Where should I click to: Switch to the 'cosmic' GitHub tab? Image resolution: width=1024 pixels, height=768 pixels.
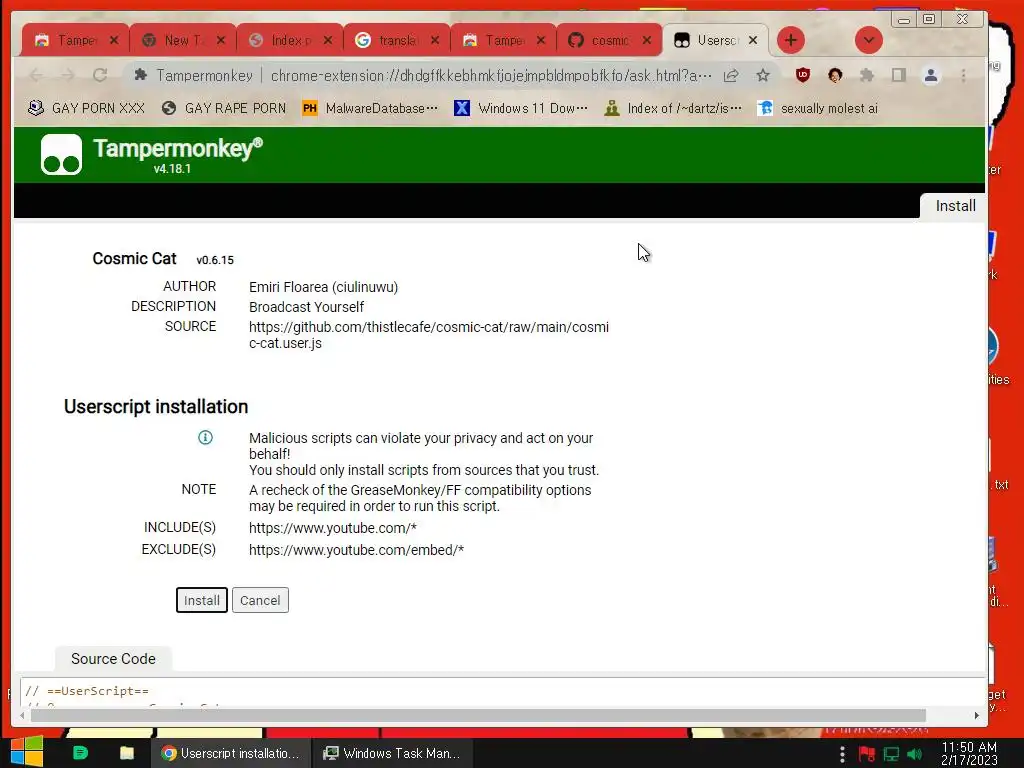tap(609, 40)
